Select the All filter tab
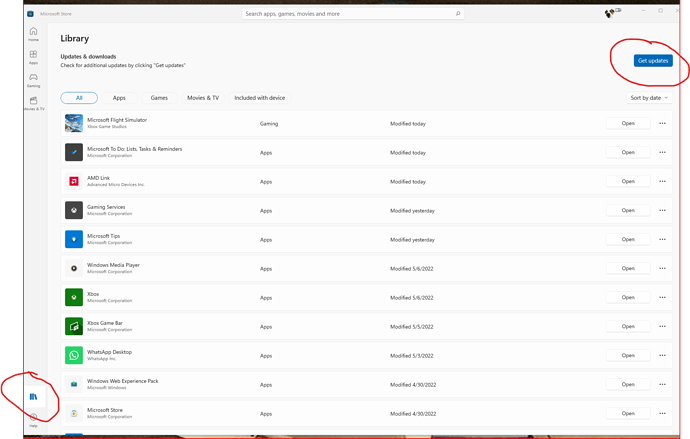Viewport: 690px width, 439px height. coord(79,98)
